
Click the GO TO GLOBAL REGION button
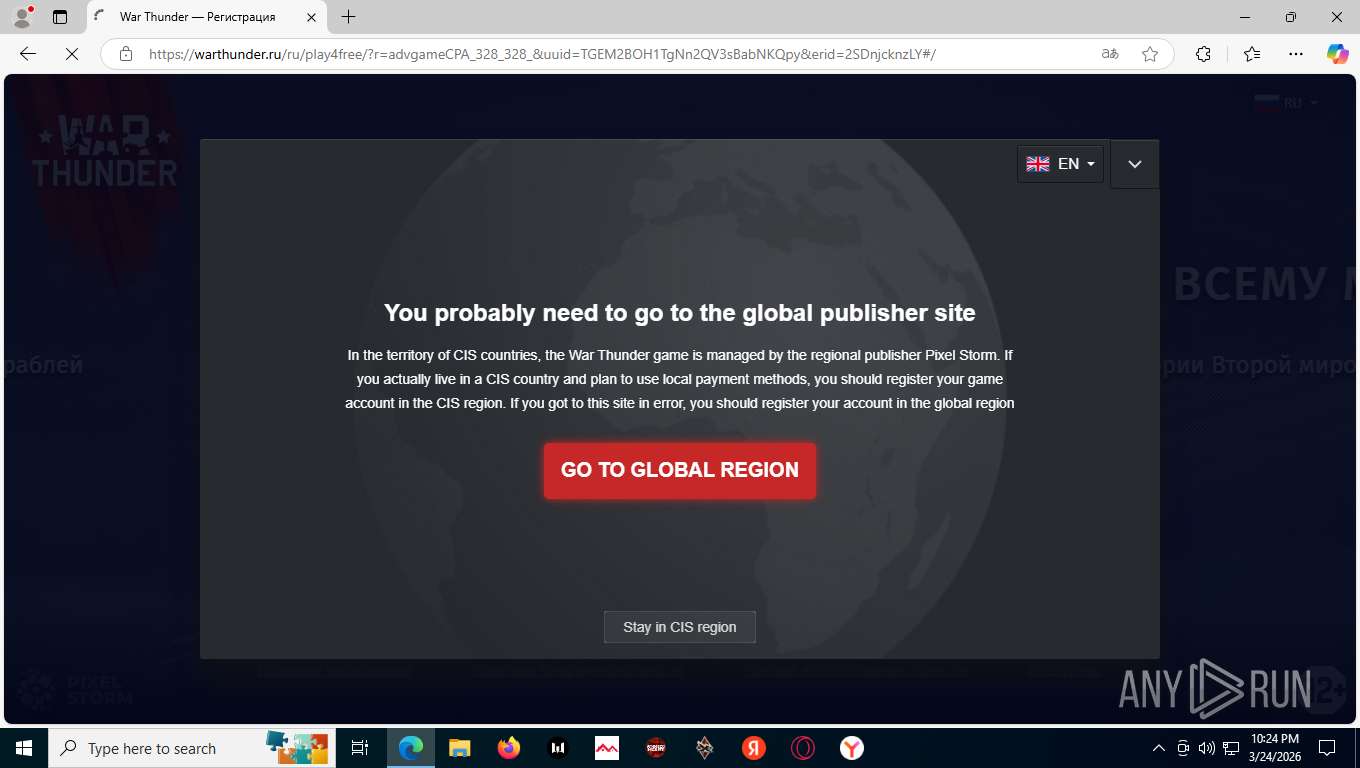680,470
